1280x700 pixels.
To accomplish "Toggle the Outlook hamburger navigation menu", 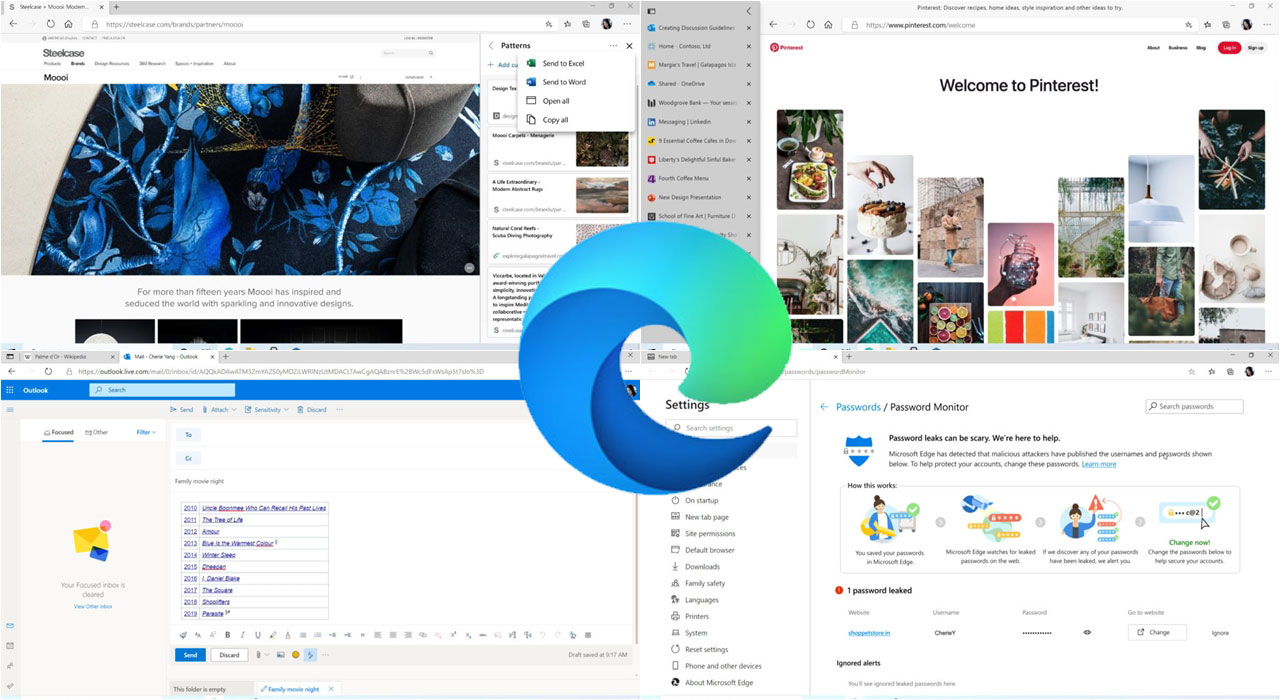I will coord(10,409).
